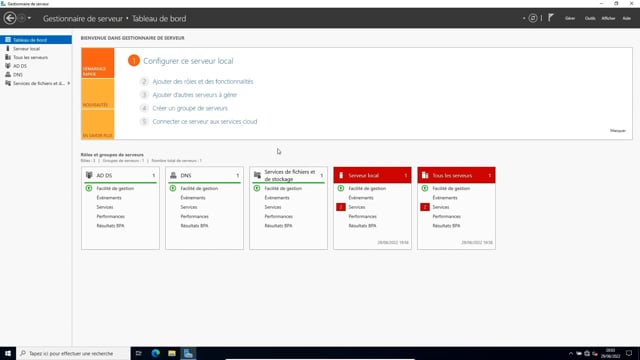
Task: Click Services de fichiers manageability status icon
Action: [x=257, y=188]
